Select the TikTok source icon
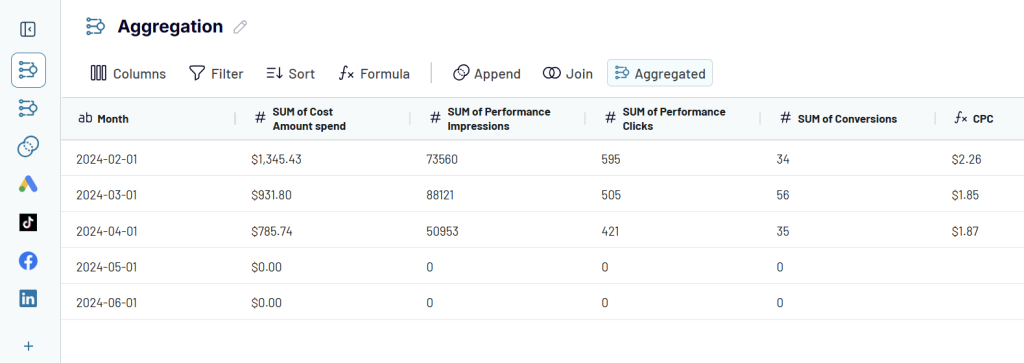1024x363 pixels. click(28, 223)
